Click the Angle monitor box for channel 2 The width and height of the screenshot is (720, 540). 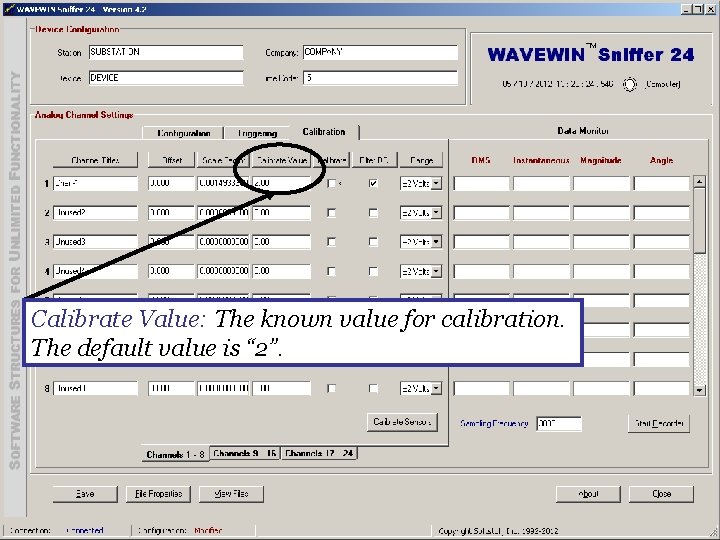coord(662,213)
